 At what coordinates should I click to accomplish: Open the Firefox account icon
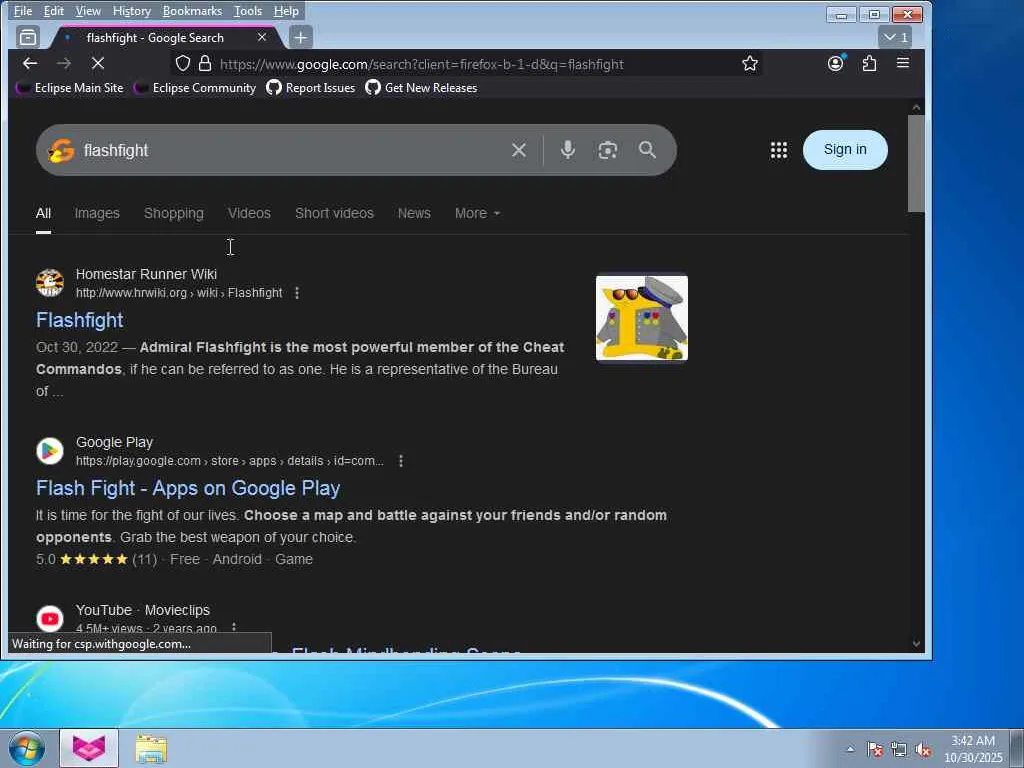835,63
